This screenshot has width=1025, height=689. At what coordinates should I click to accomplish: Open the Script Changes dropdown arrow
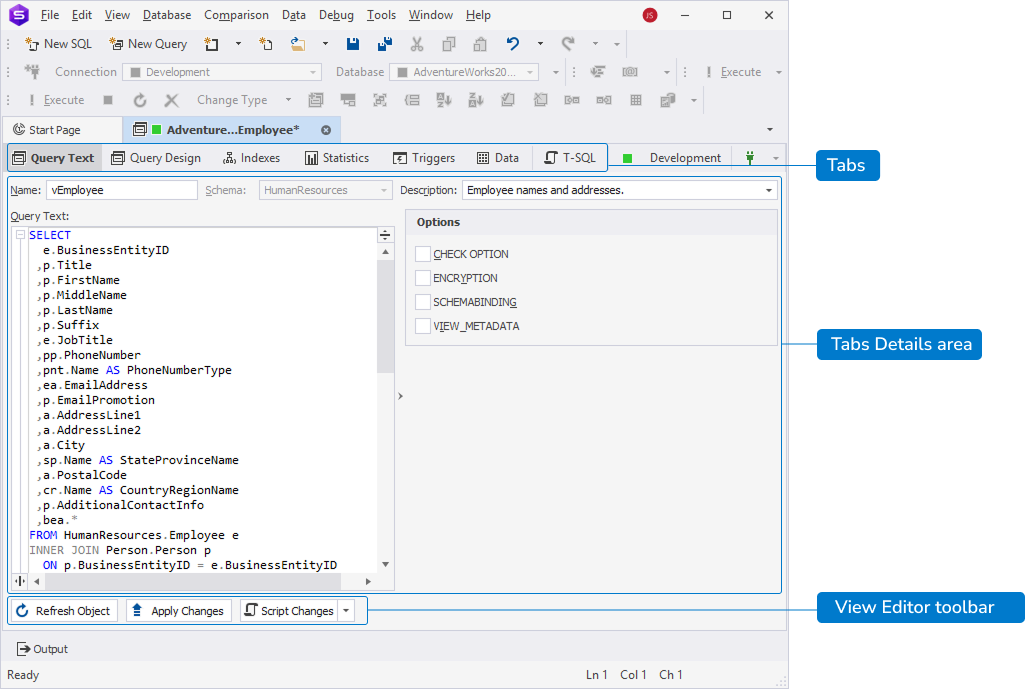pos(346,611)
